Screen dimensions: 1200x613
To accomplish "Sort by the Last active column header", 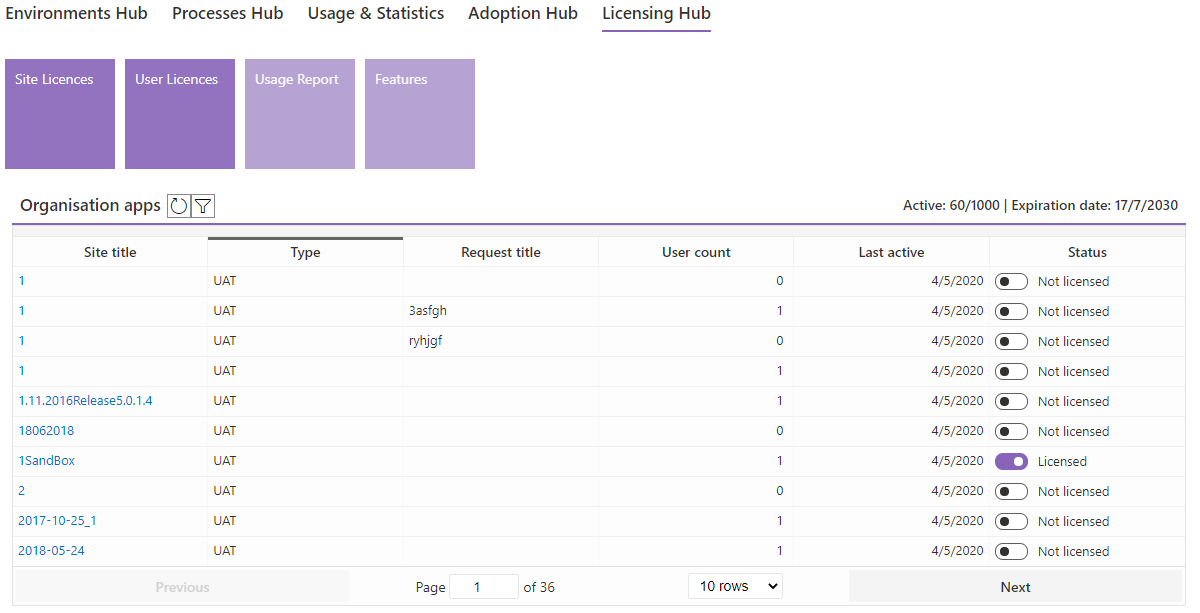I will tap(891, 252).
